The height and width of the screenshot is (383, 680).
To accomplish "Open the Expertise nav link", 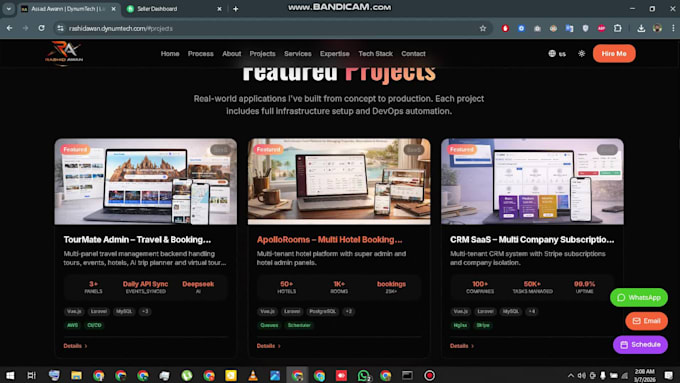I will [x=334, y=54].
